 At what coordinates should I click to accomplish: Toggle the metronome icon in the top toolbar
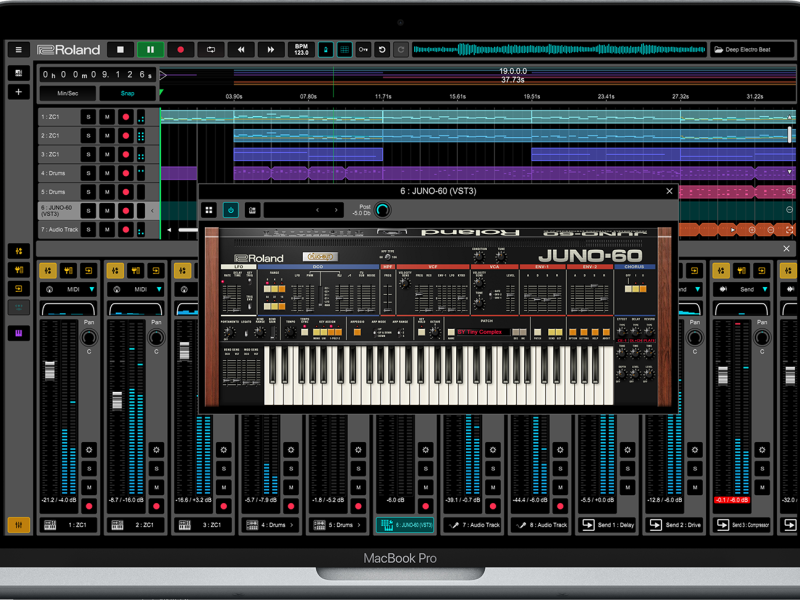326,49
